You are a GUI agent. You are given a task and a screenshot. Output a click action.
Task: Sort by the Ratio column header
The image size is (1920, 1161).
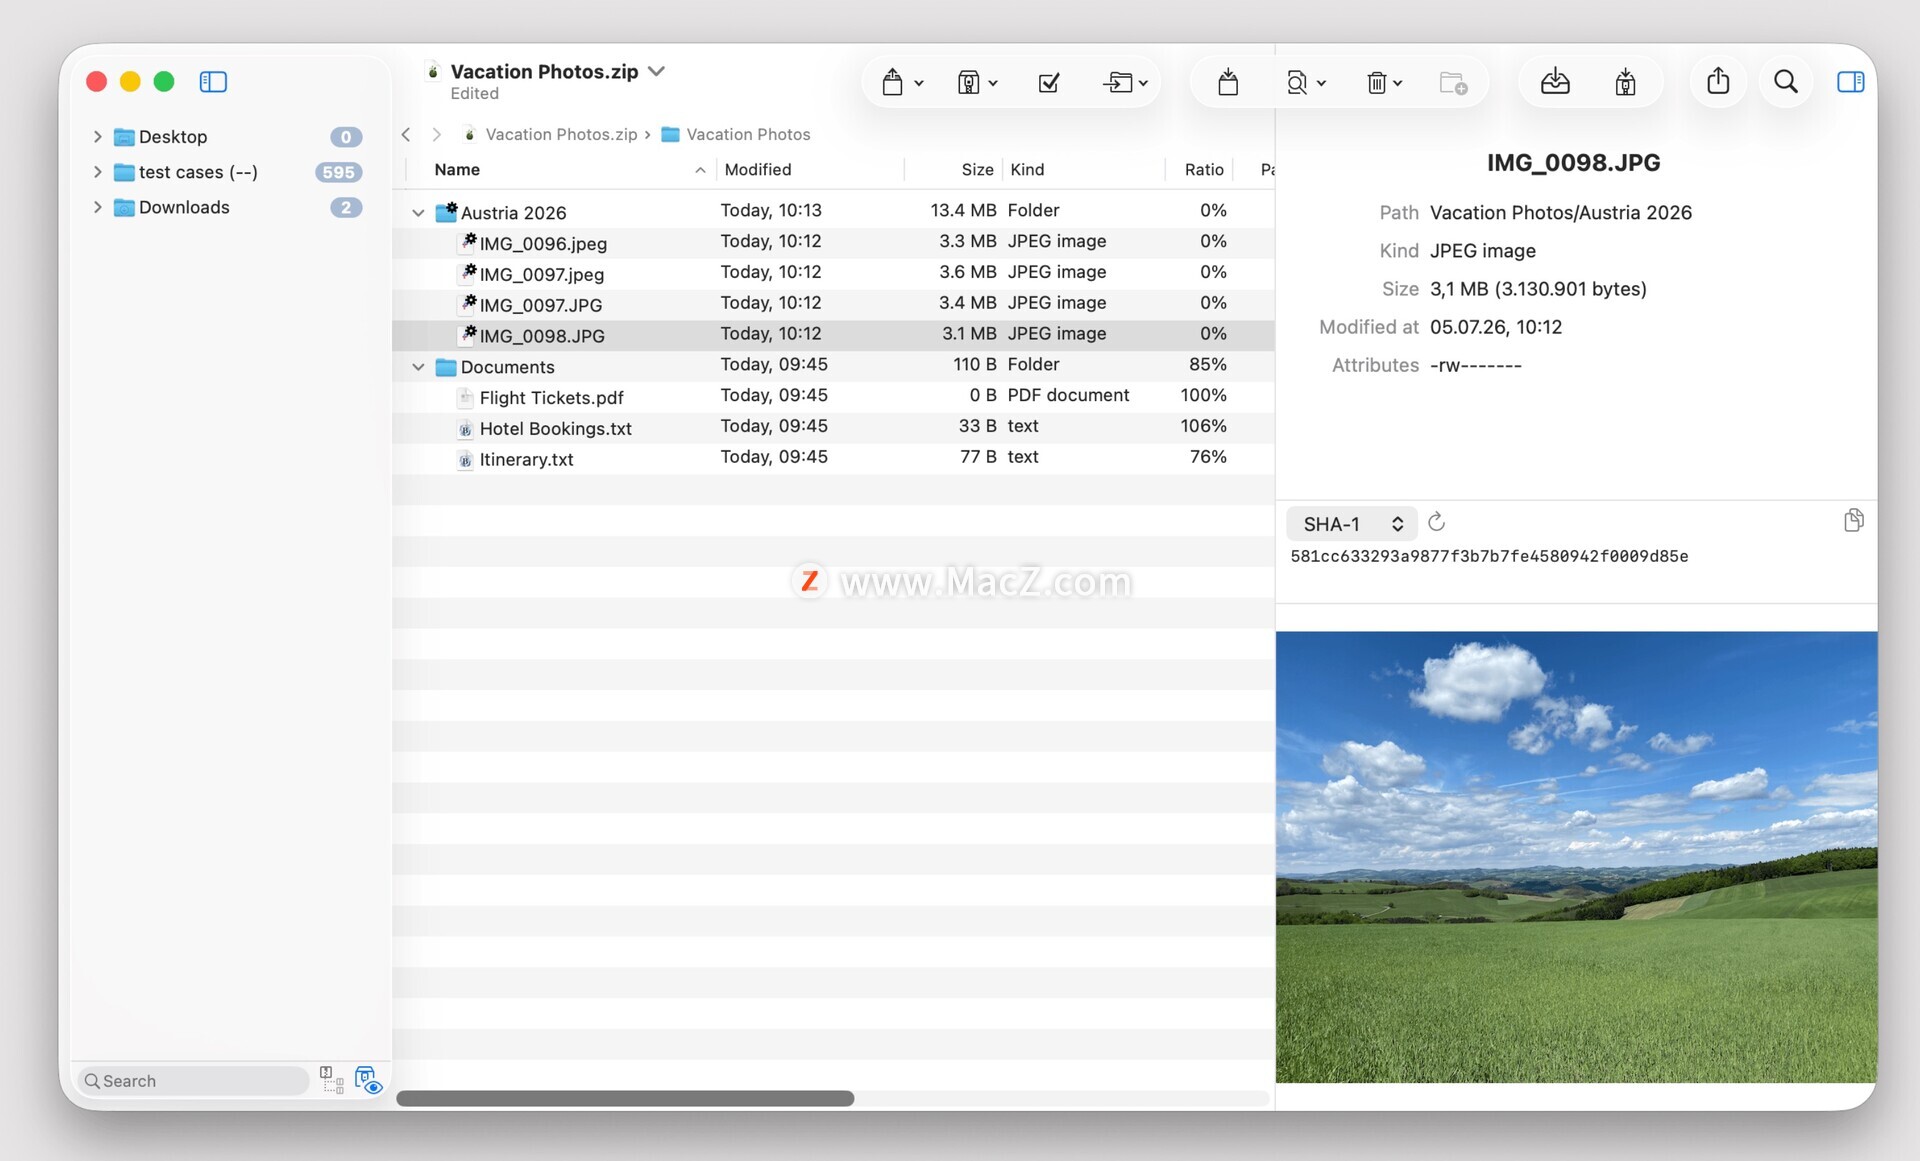coord(1200,170)
